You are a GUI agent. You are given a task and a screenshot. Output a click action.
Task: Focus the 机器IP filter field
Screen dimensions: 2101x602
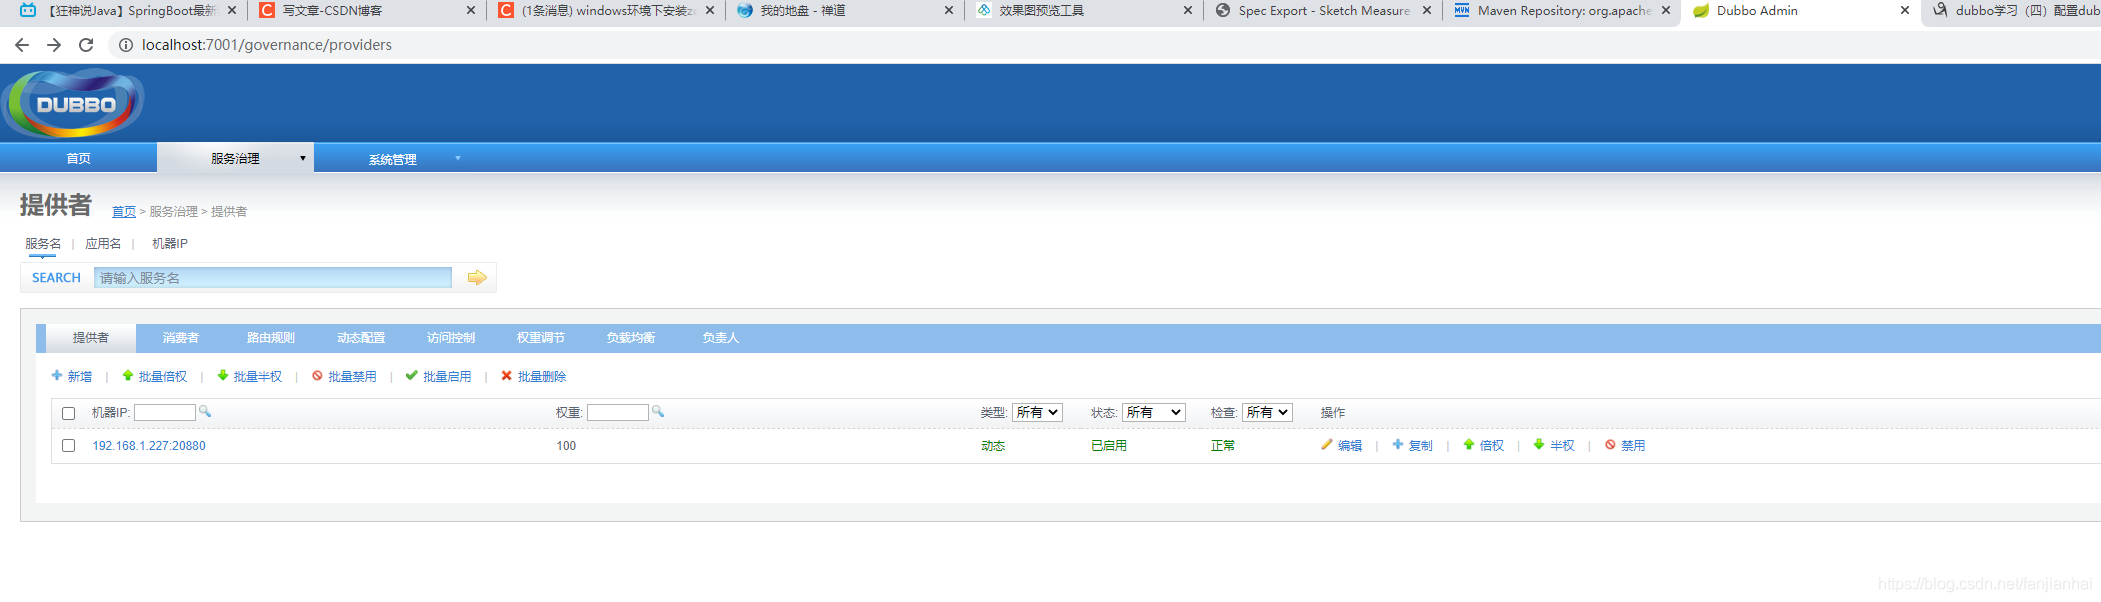point(165,412)
